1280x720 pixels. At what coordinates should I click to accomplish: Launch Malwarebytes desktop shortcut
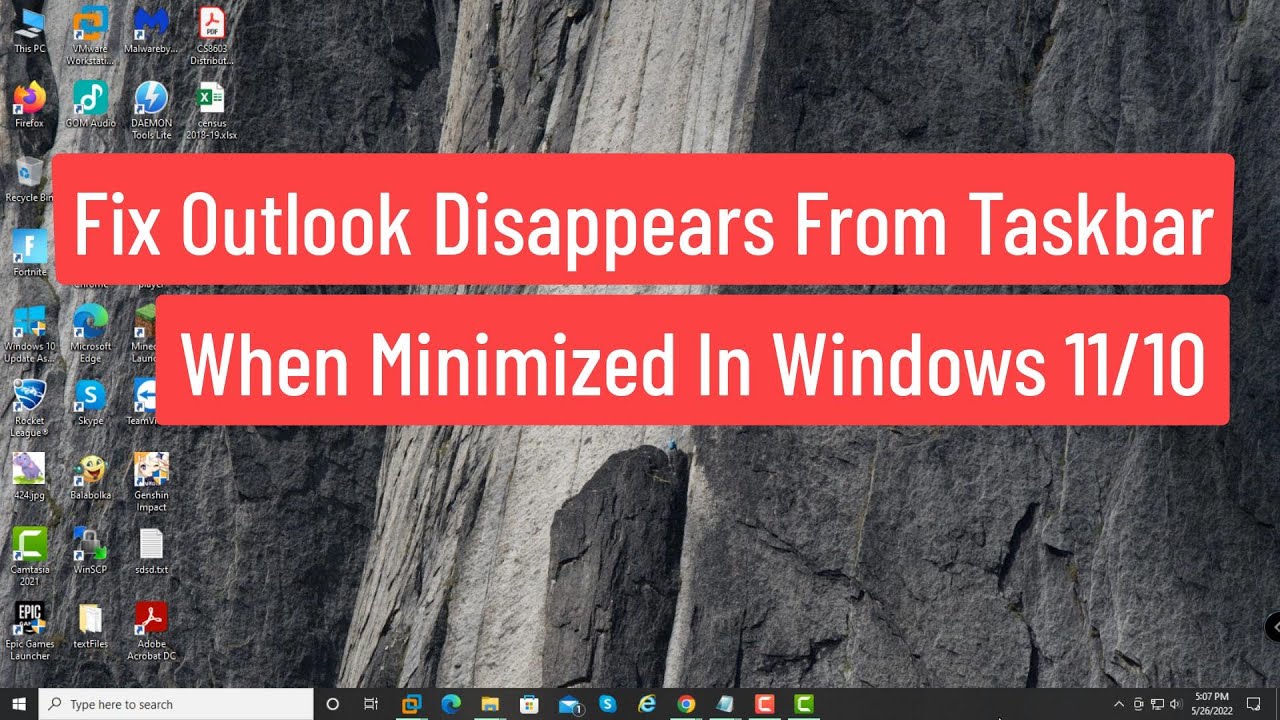151,30
